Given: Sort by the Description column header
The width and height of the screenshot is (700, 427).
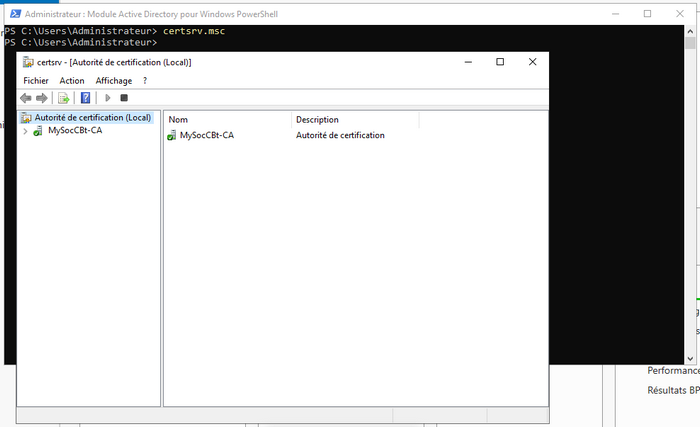Looking at the screenshot, I should pyautogui.click(x=355, y=120).
